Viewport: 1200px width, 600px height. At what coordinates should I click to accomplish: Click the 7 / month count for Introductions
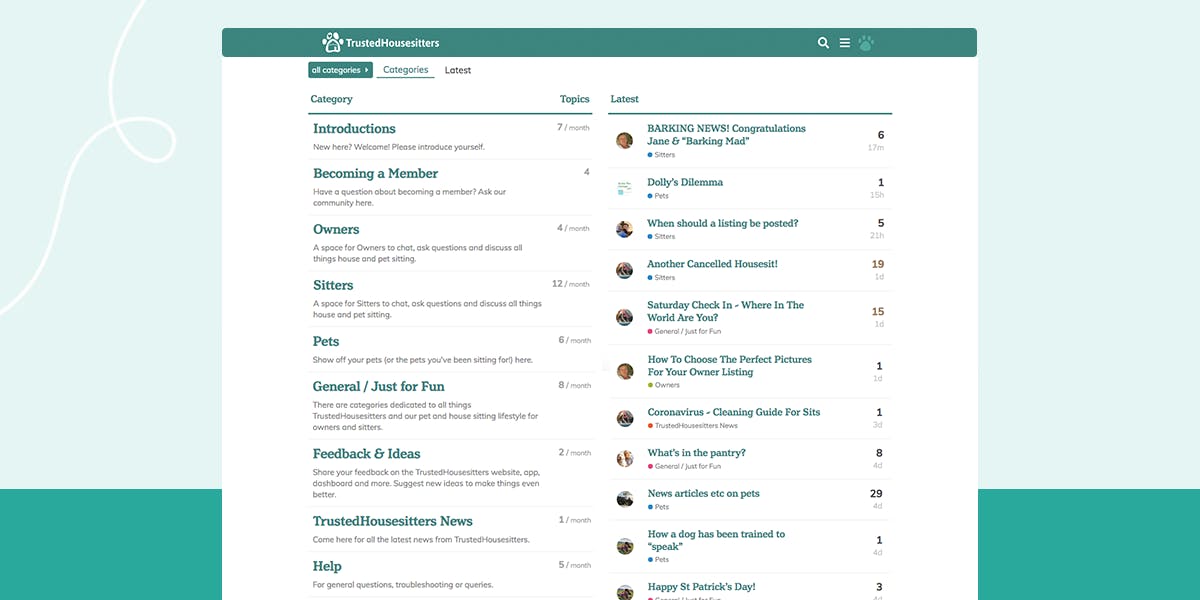[x=573, y=128]
